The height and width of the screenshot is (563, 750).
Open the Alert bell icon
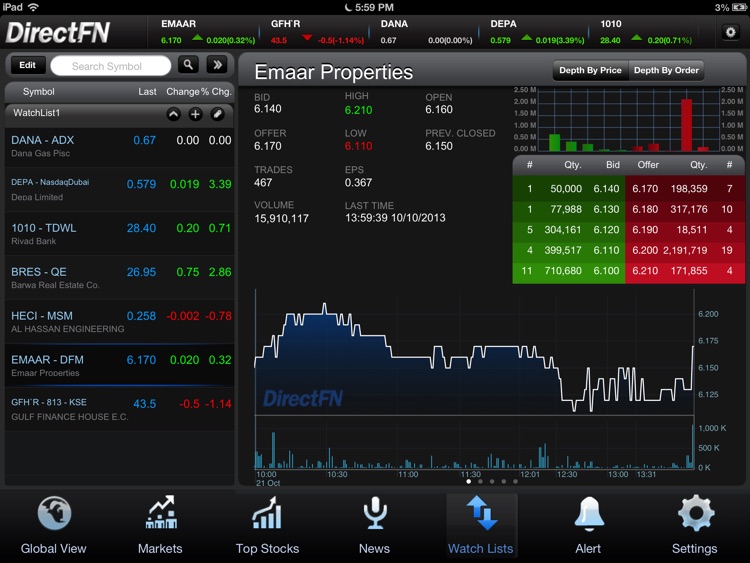(588, 514)
